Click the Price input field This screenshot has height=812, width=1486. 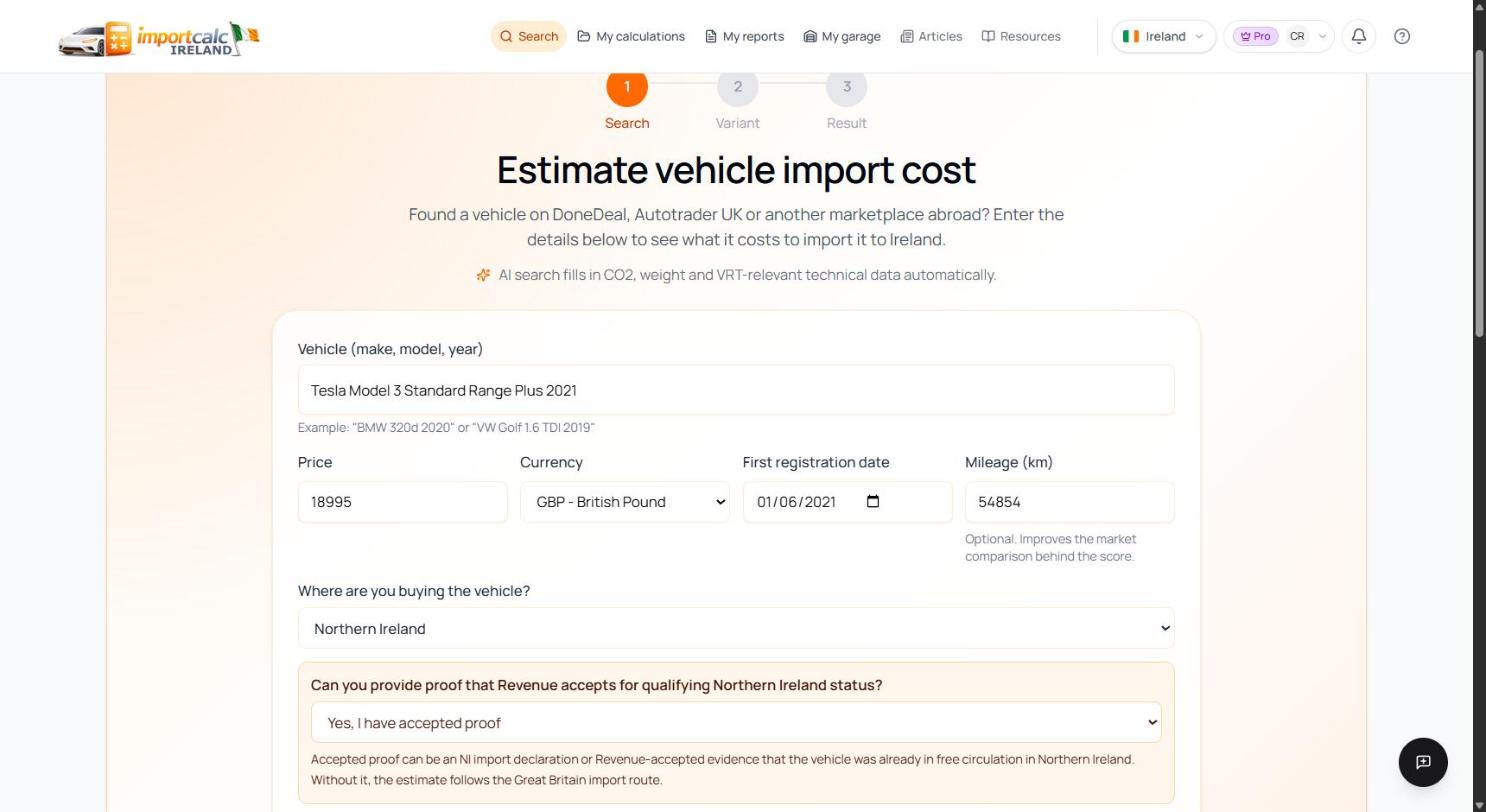(x=402, y=502)
